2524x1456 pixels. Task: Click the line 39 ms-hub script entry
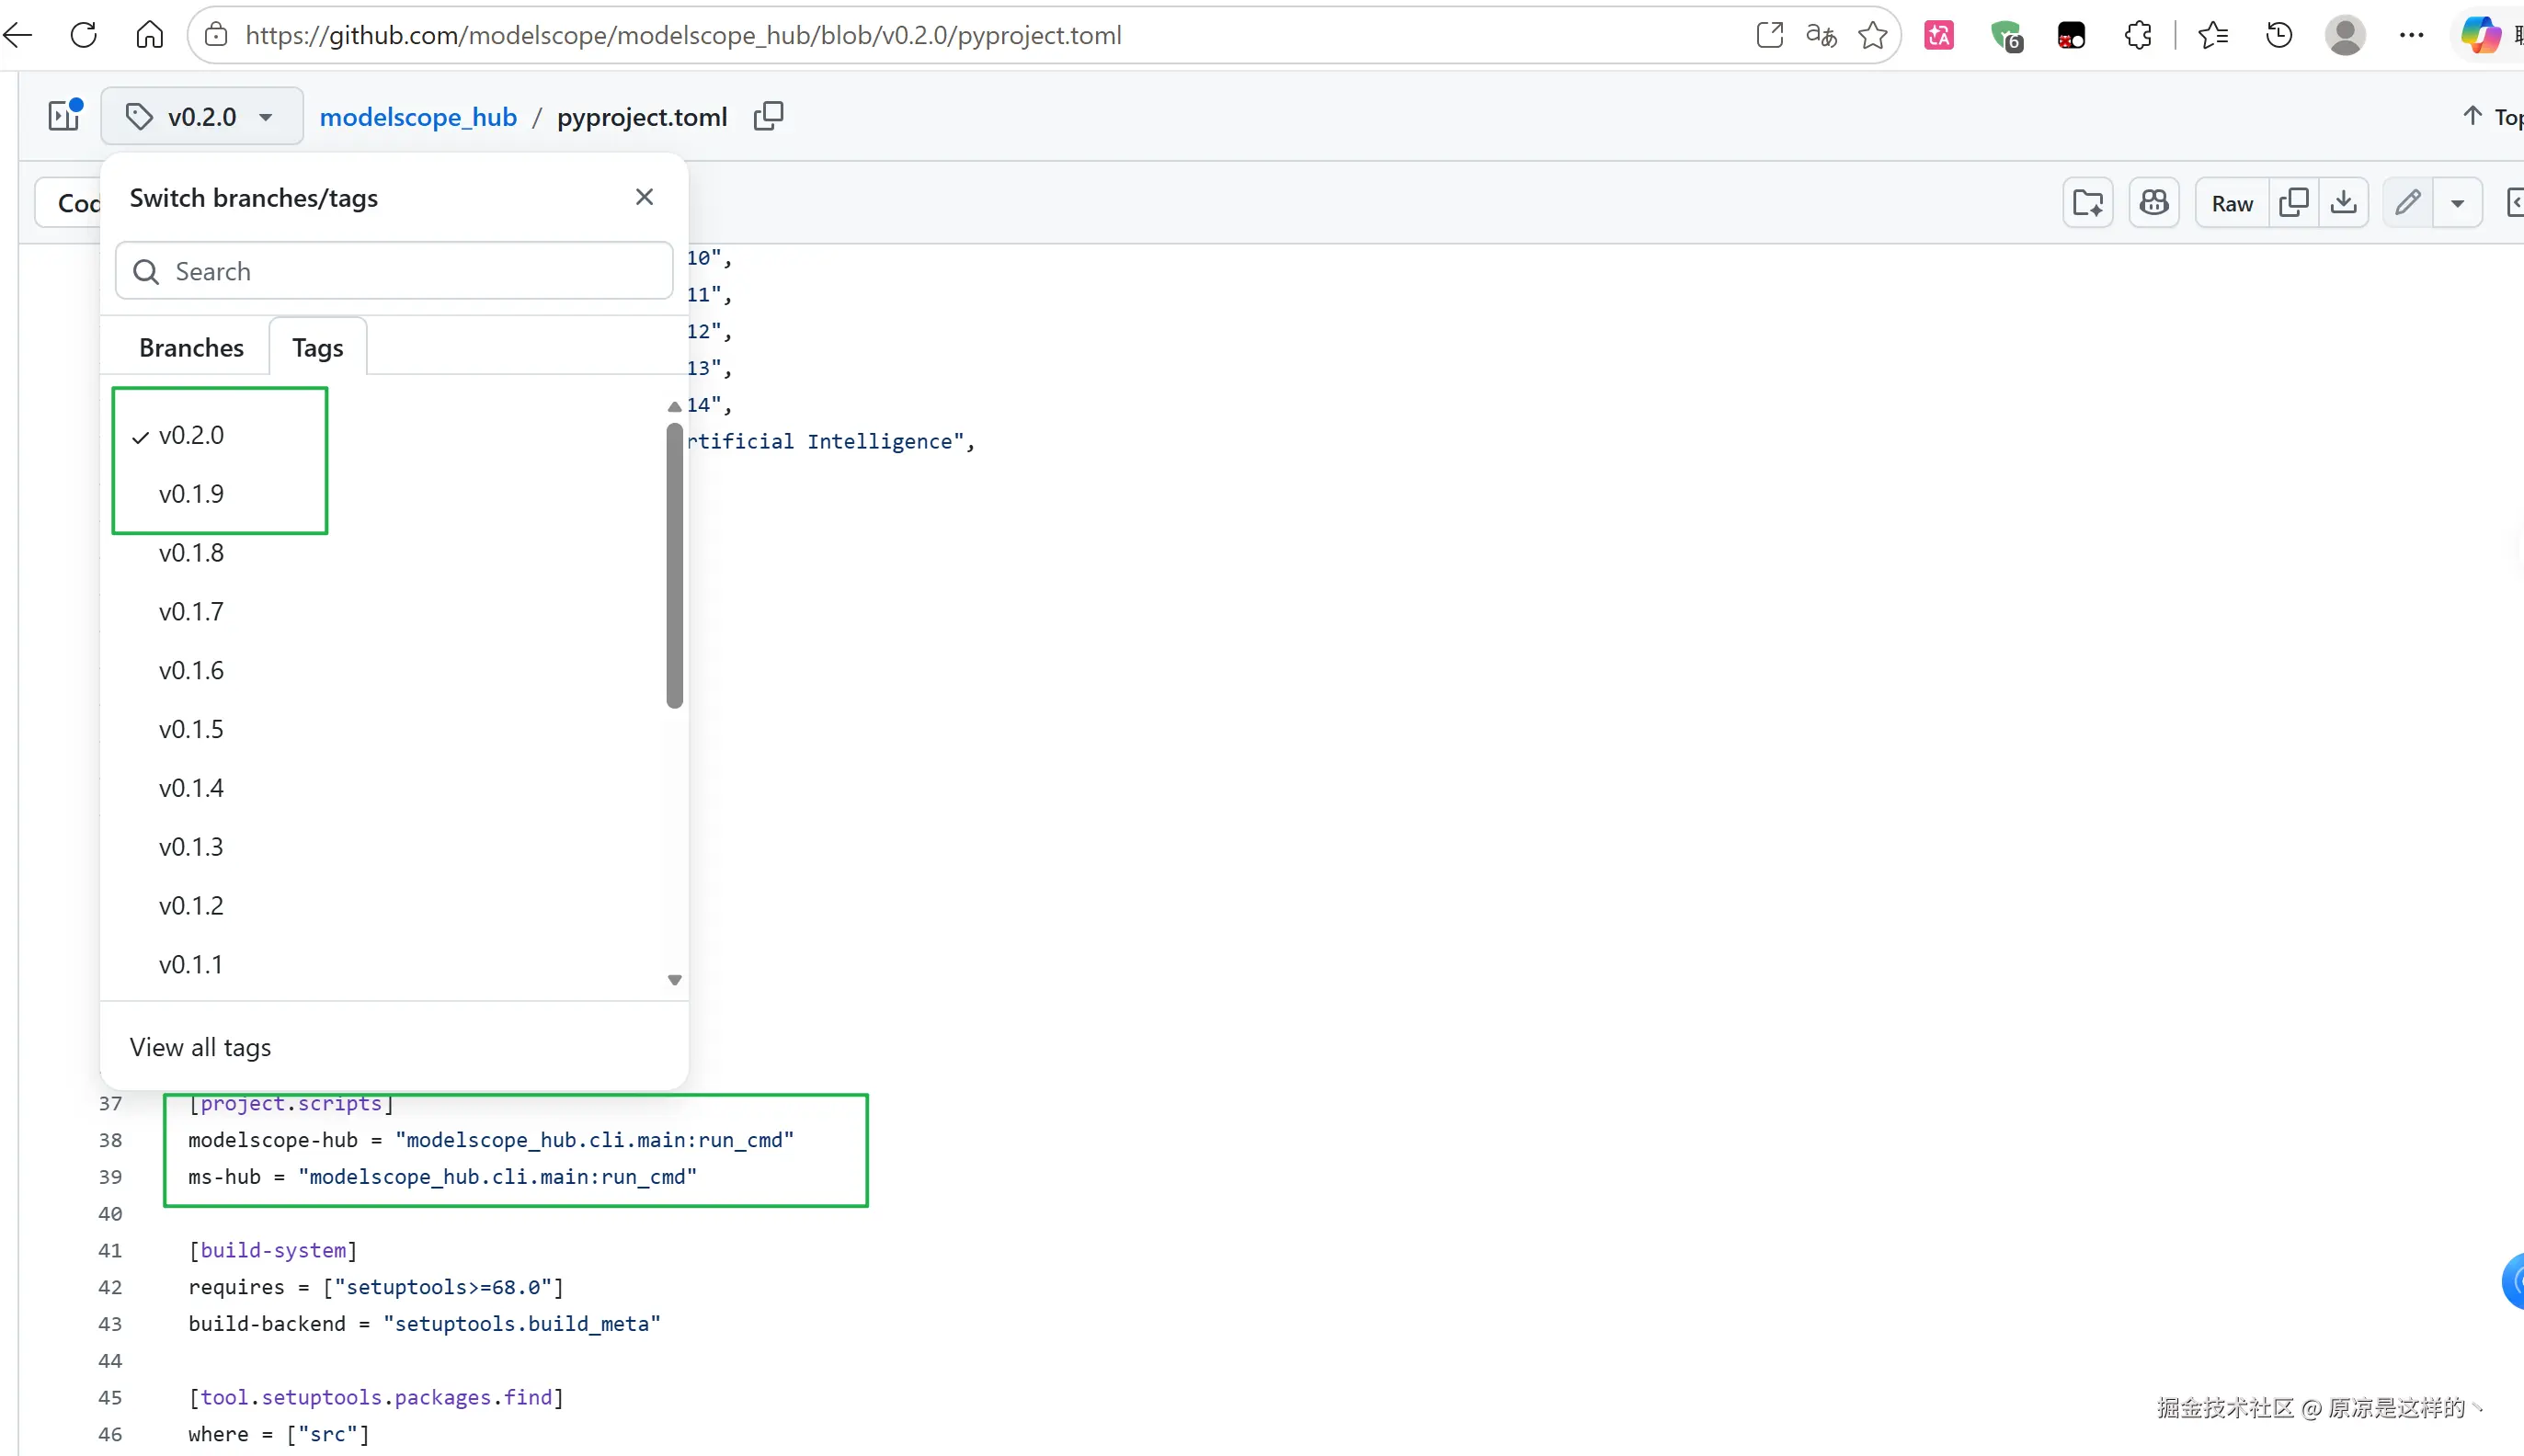click(x=442, y=1177)
